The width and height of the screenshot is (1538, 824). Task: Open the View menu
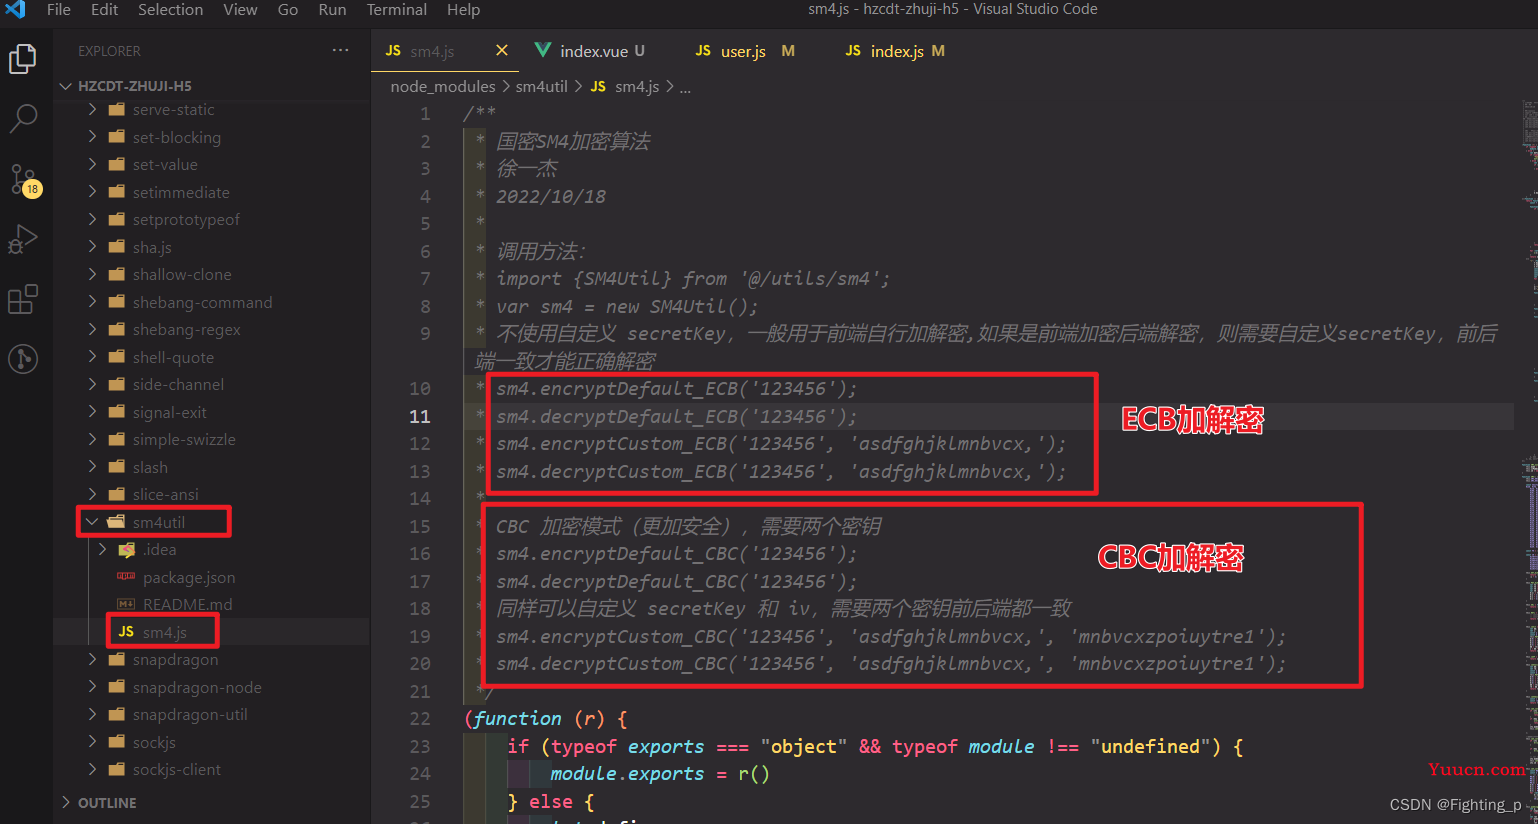point(240,9)
